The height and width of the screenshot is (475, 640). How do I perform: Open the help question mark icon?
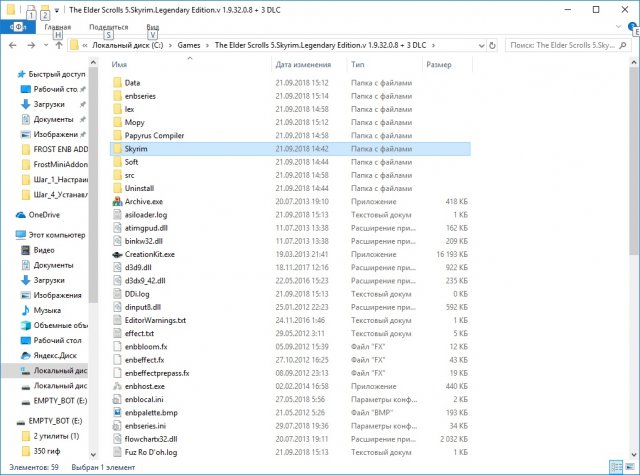point(630,27)
